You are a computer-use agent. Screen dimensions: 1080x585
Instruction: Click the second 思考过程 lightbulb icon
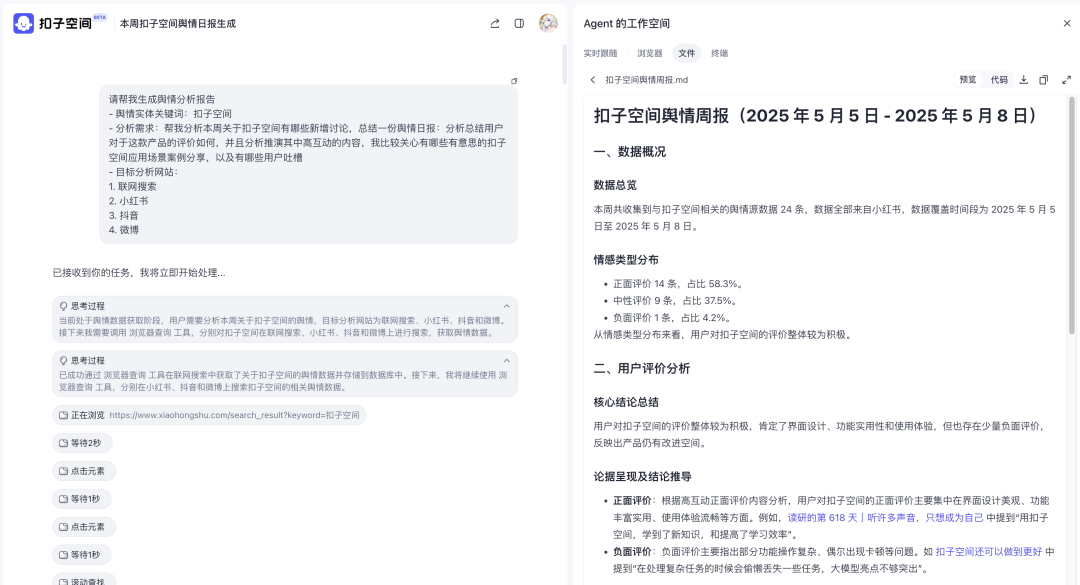click(63, 360)
